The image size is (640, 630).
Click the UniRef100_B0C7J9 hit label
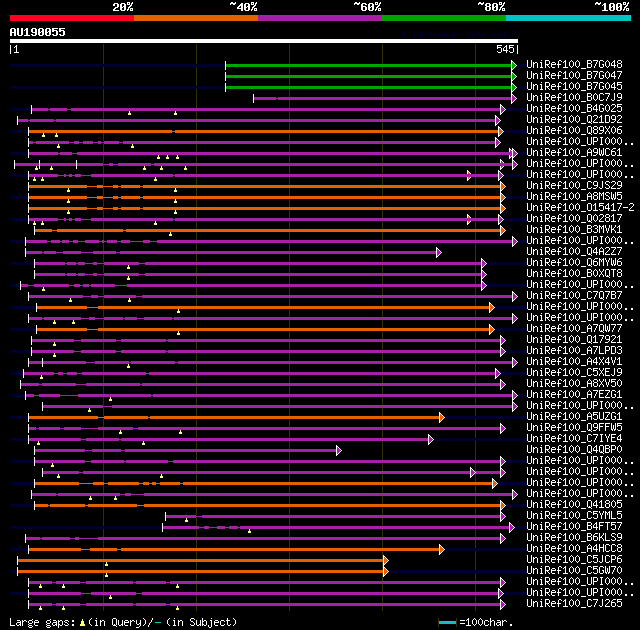[x=574, y=98]
